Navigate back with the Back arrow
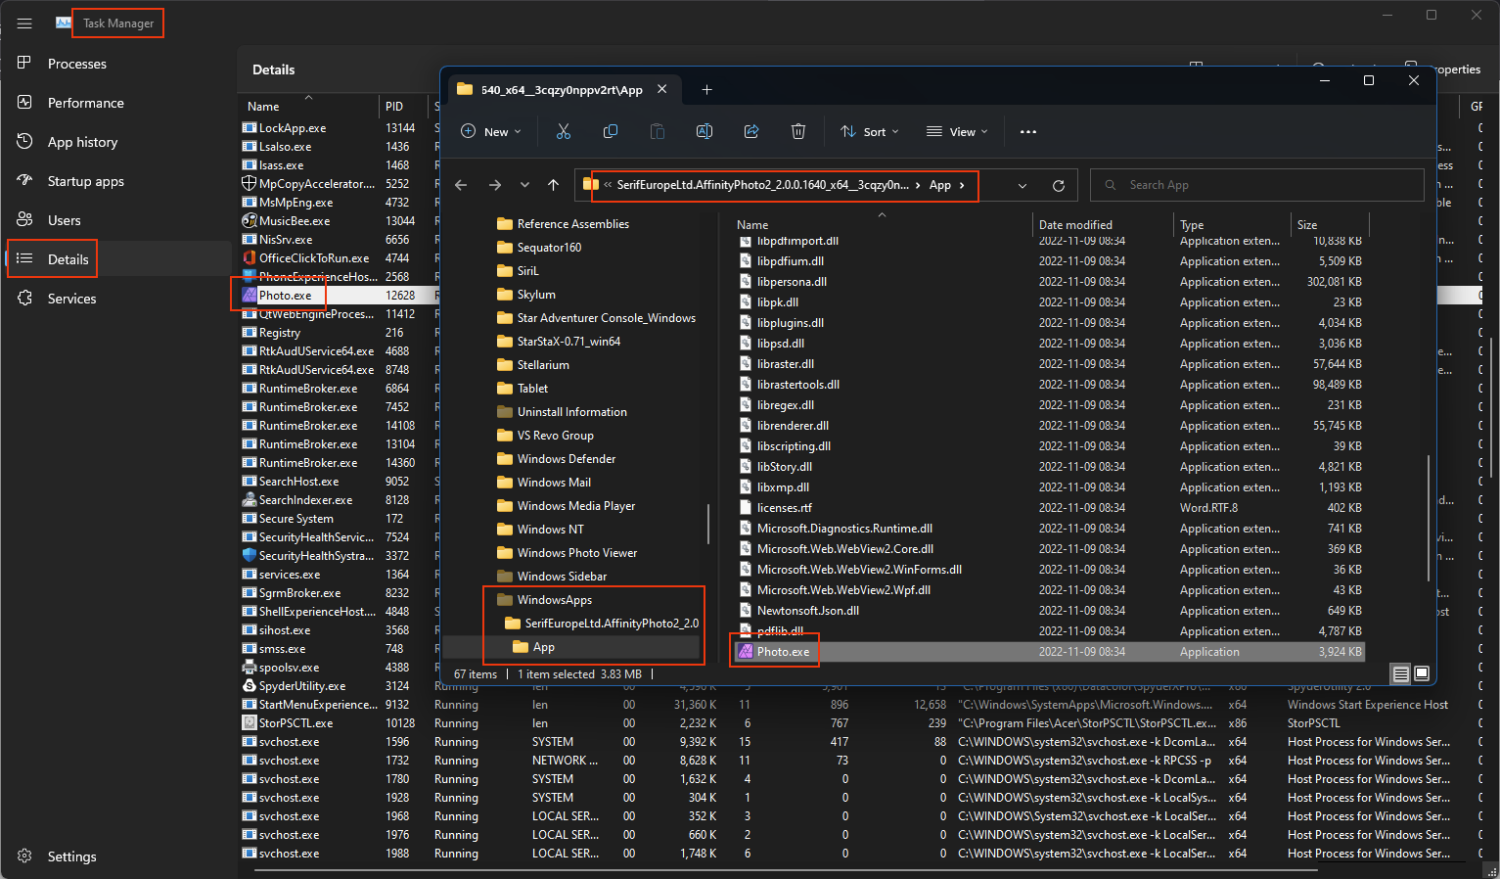Screen dimensions: 1500x879 pyautogui.click(x=460, y=185)
